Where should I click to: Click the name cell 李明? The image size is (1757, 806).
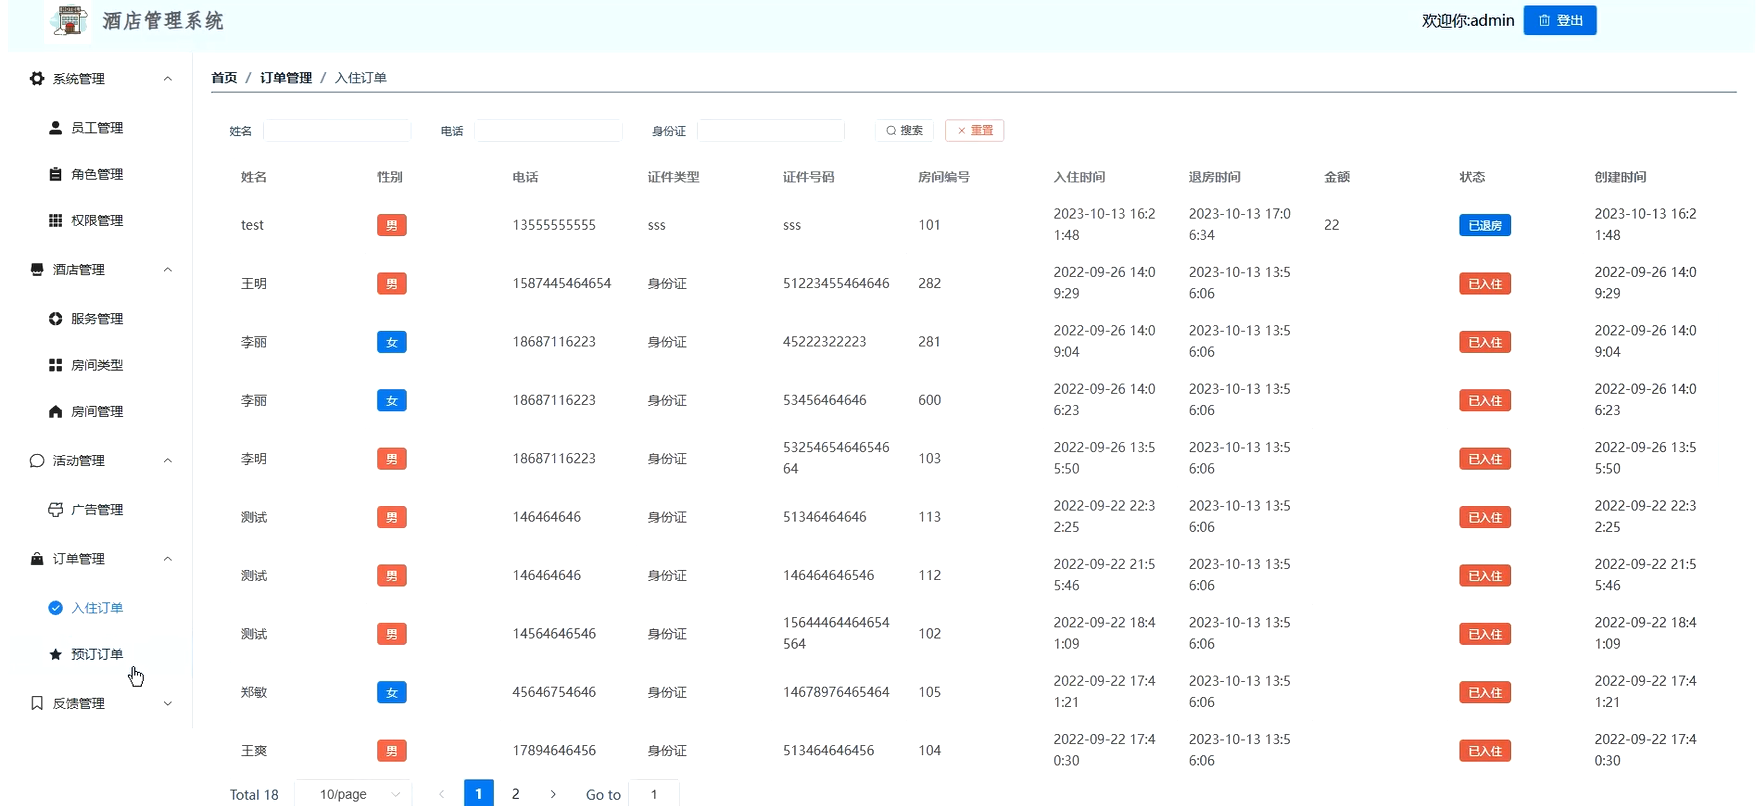254,459
